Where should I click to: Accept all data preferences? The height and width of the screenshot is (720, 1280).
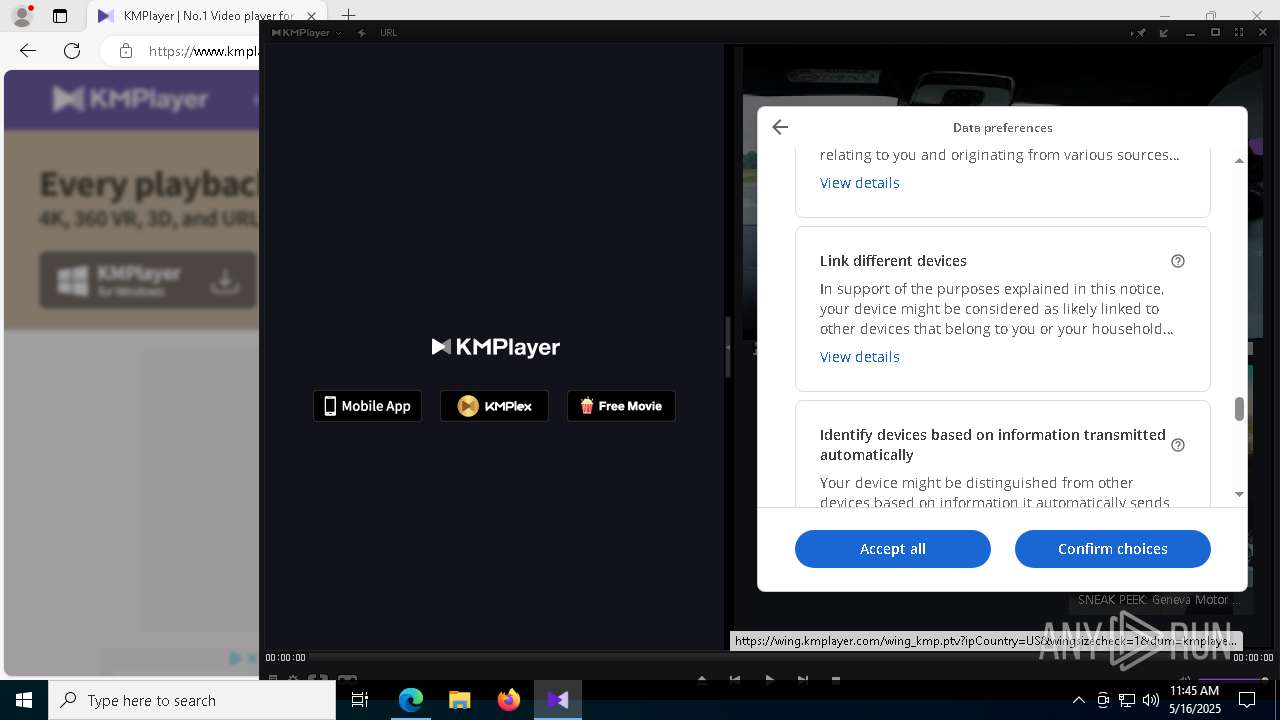pos(893,549)
